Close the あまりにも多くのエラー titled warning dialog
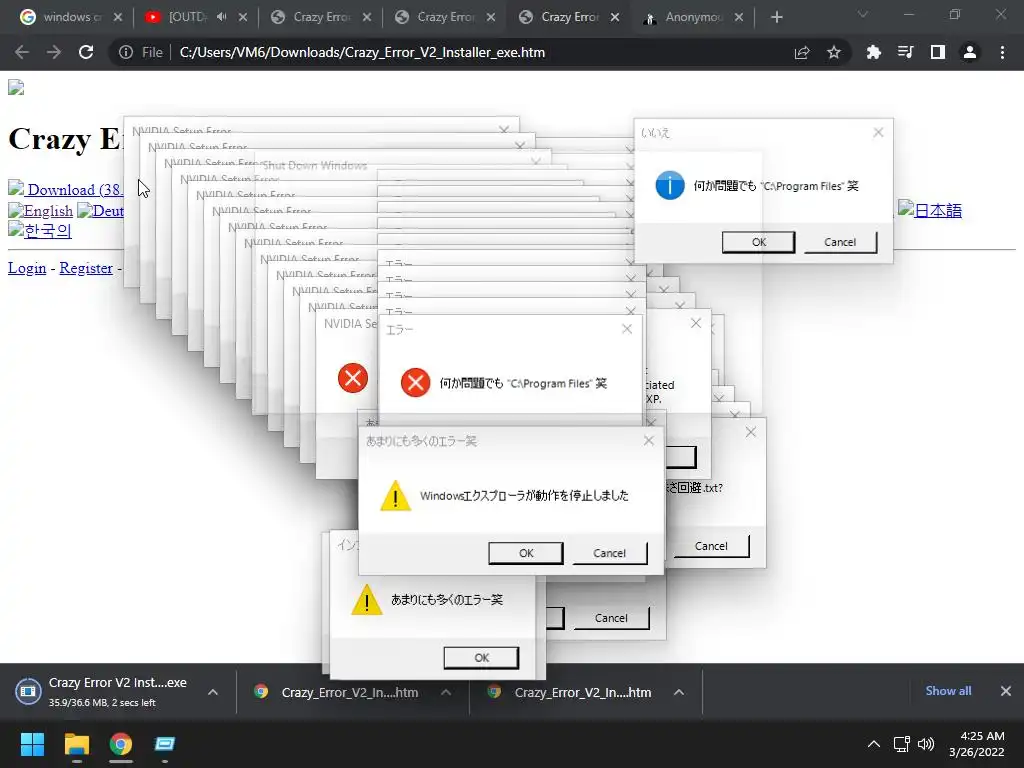1024x768 pixels. coord(648,441)
